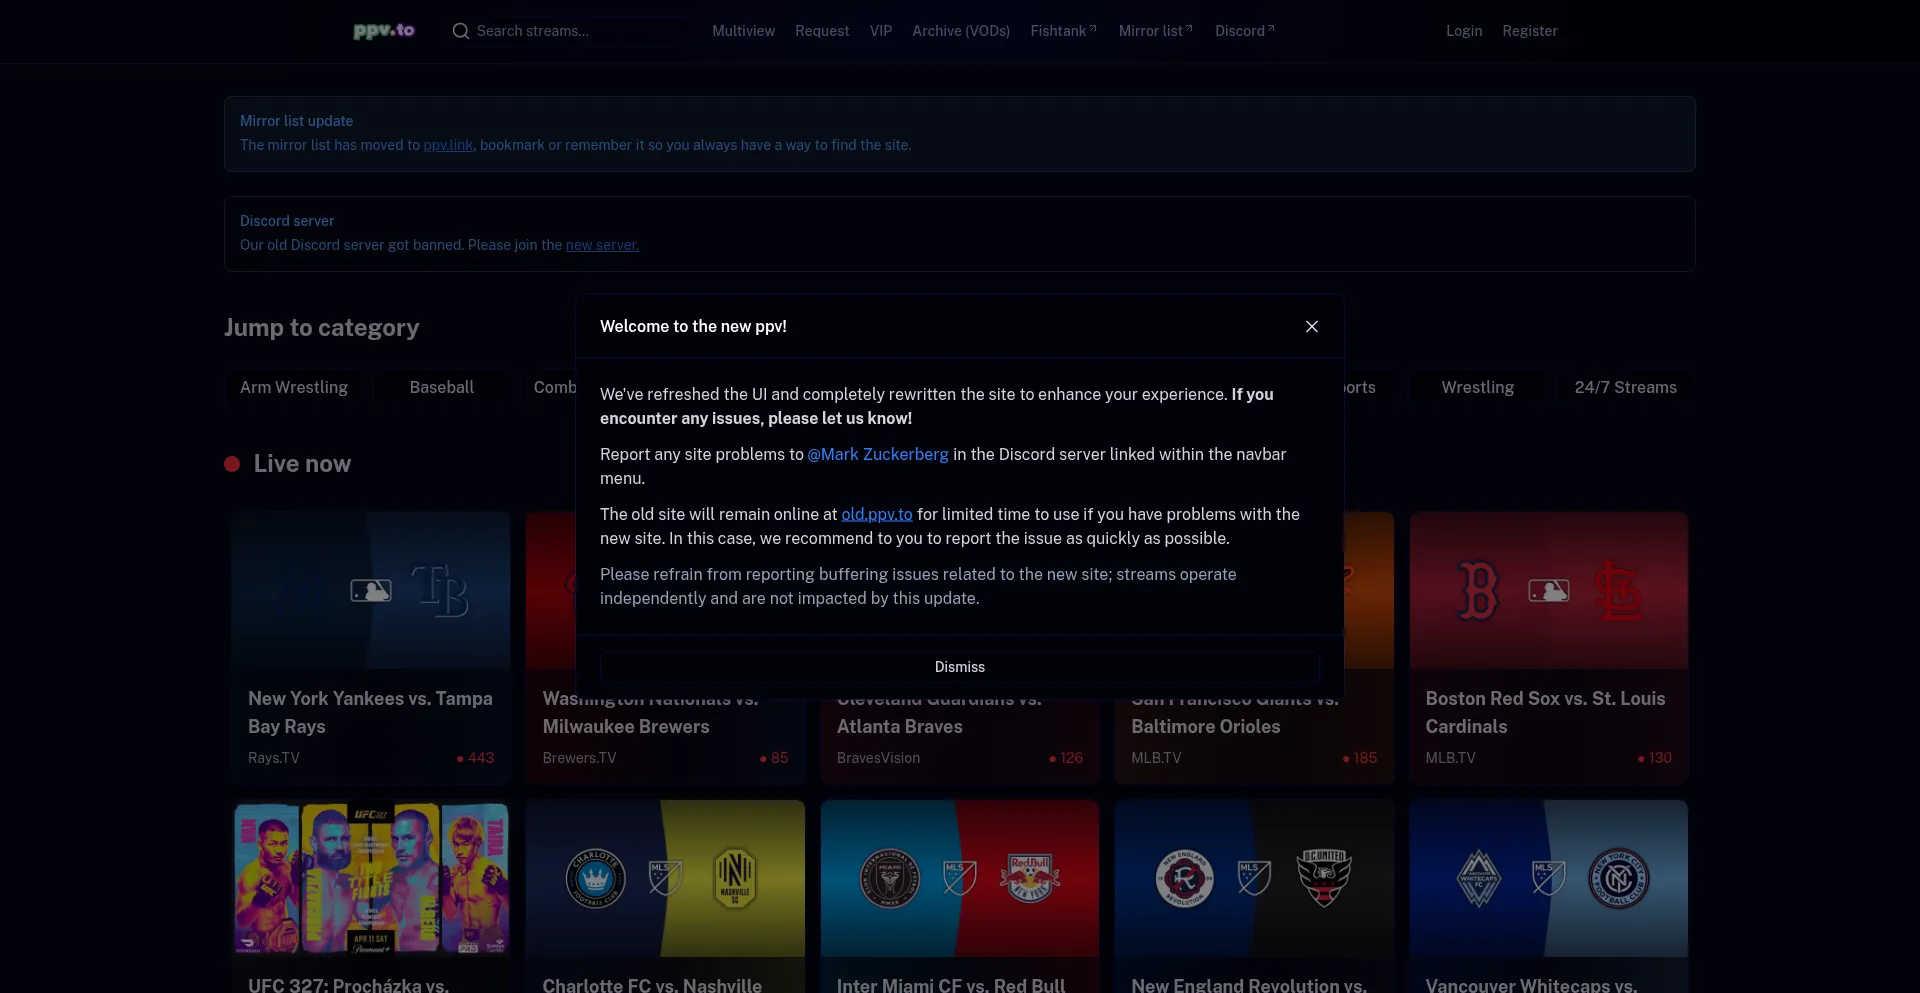The height and width of the screenshot is (993, 1920).
Task: Close the welcome dialog with the X icon
Action: 1312,327
